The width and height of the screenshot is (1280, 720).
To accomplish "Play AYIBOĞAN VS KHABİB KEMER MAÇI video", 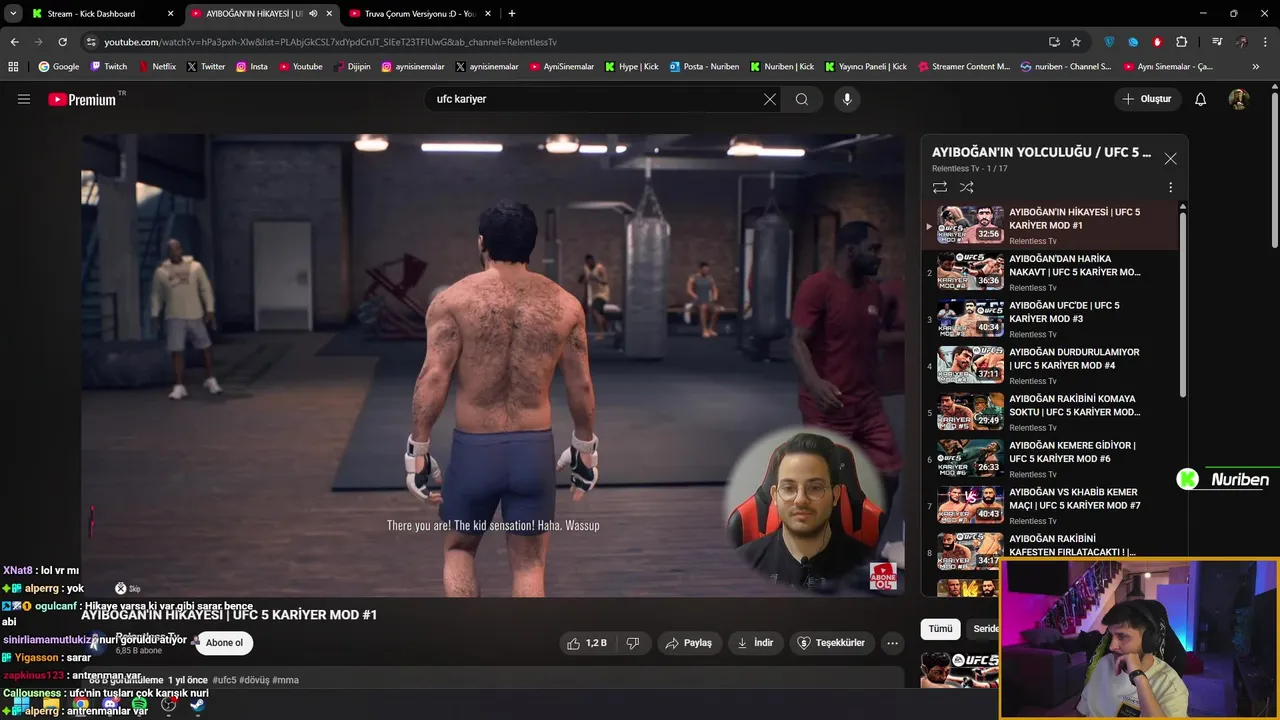I will click(1050, 505).
